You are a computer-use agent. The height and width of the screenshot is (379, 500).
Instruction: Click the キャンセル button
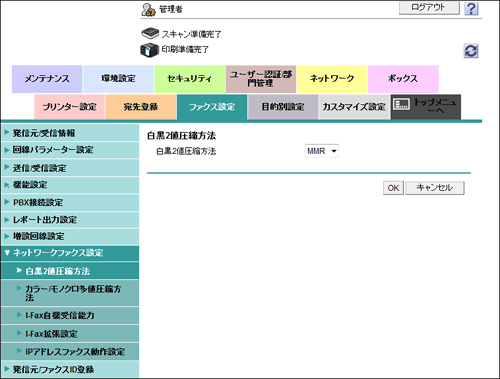(x=435, y=188)
